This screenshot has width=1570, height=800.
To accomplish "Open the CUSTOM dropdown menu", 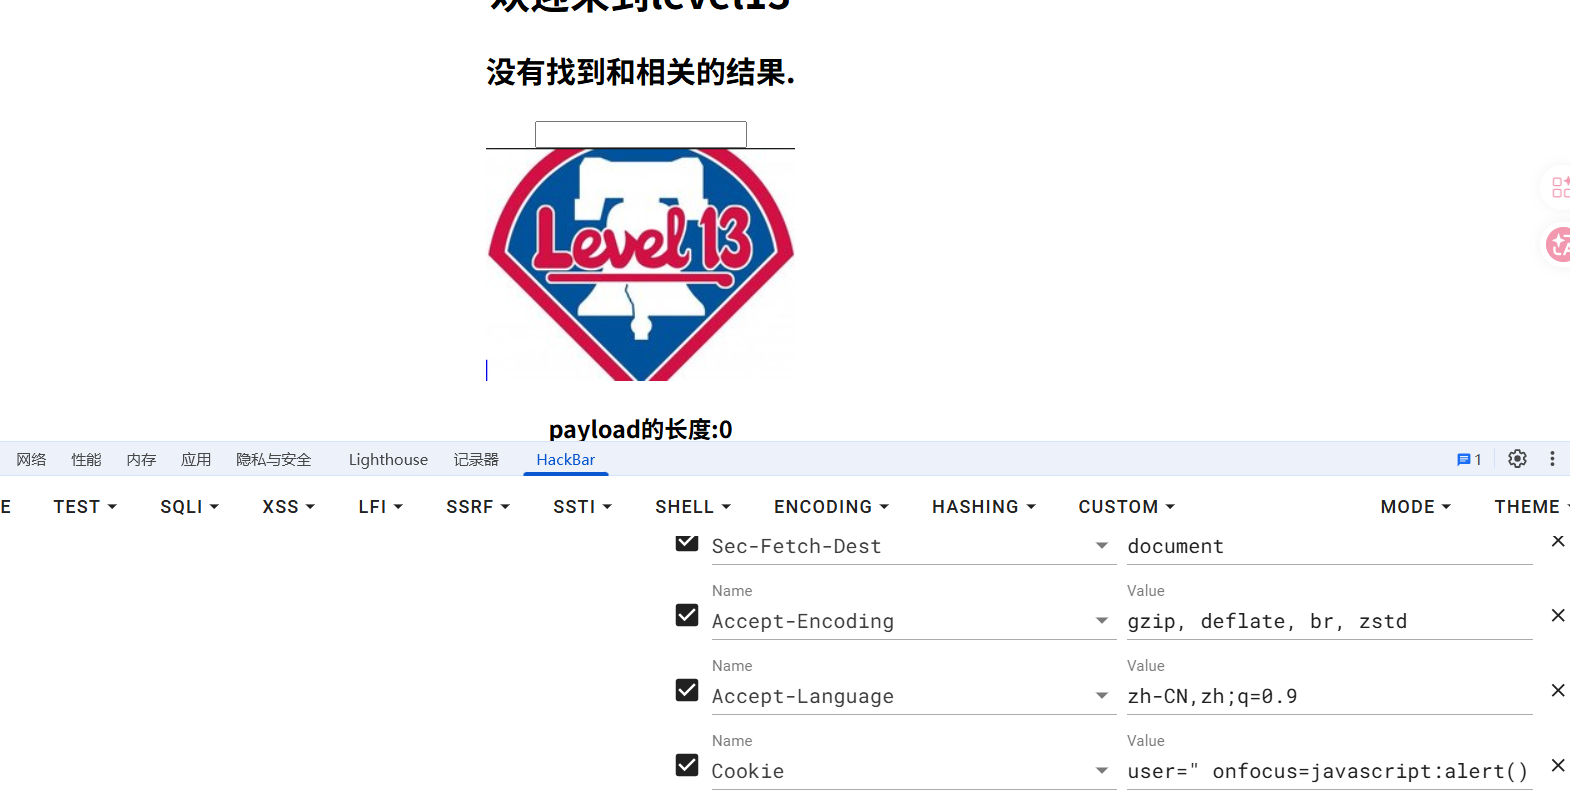I will 1126,507.
